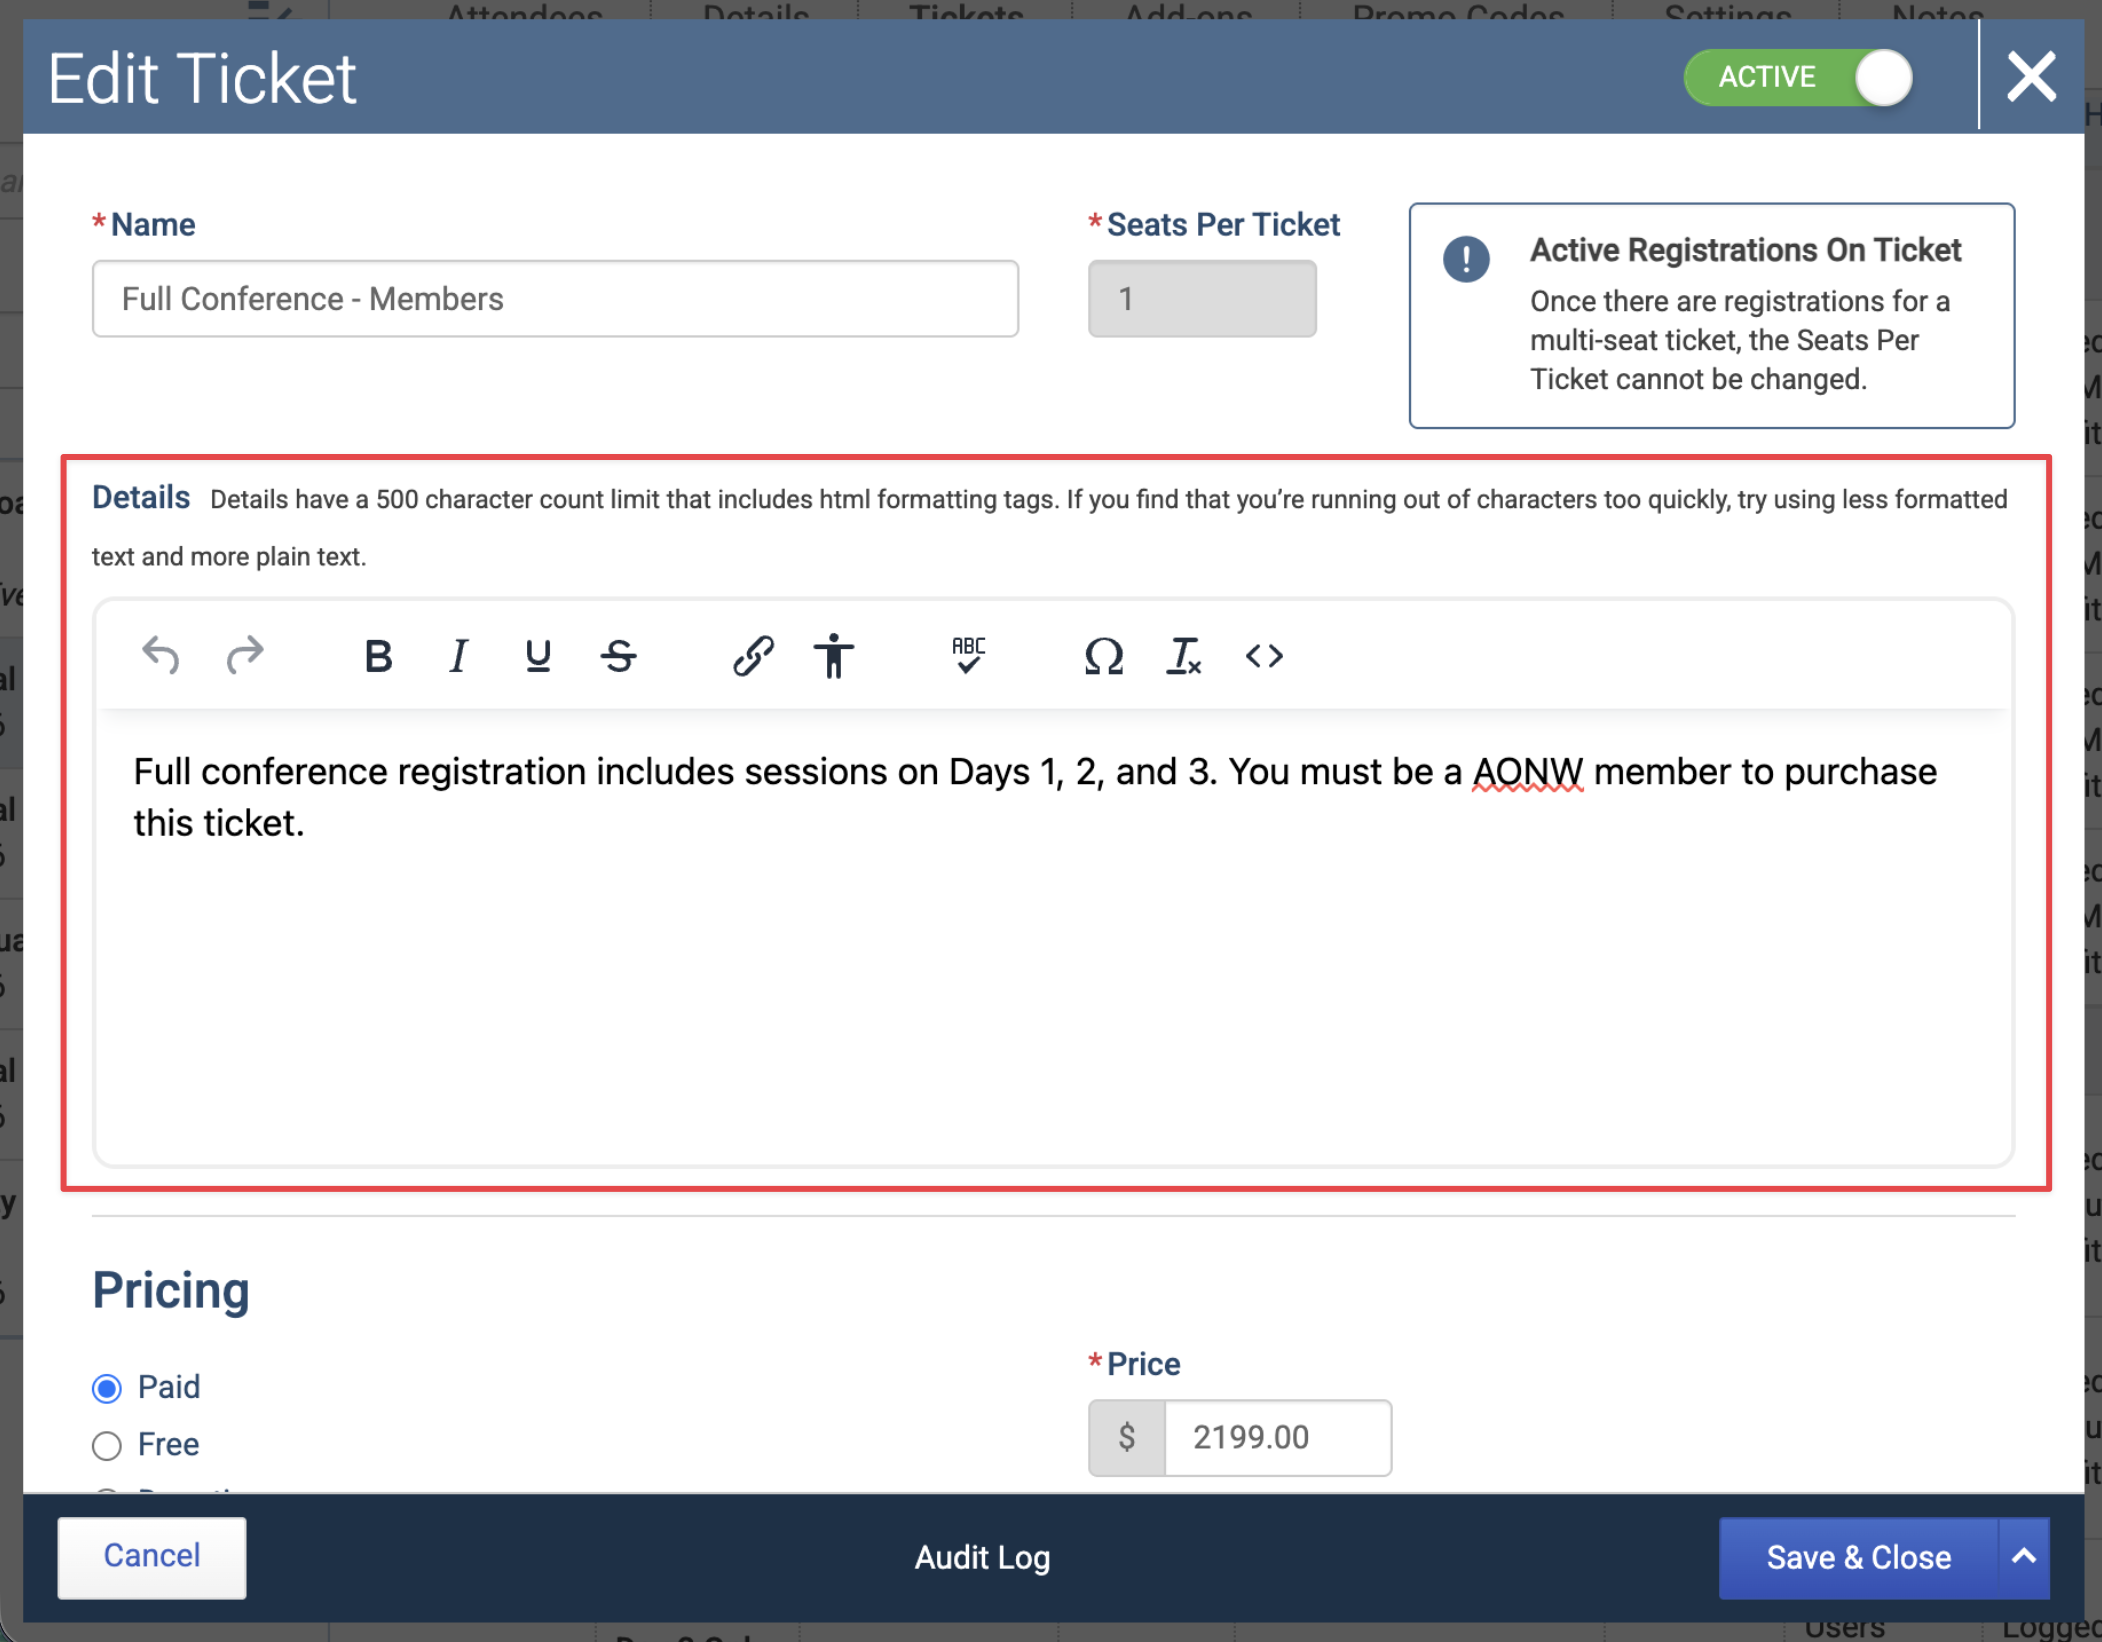2102x1642 pixels.
Task: Open the source code view icon
Action: [1264, 656]
